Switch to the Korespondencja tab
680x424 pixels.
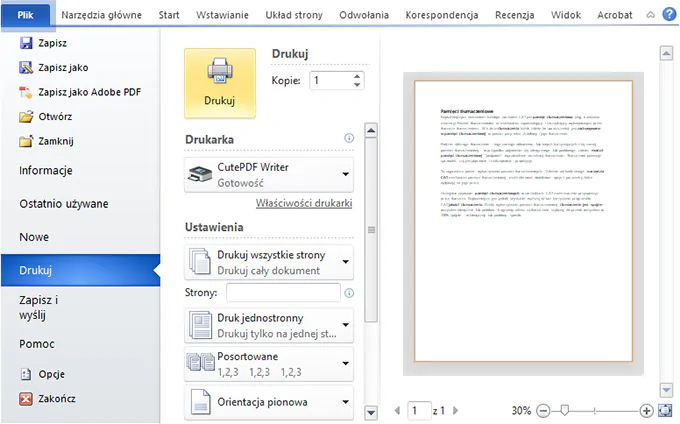point(442,15)
